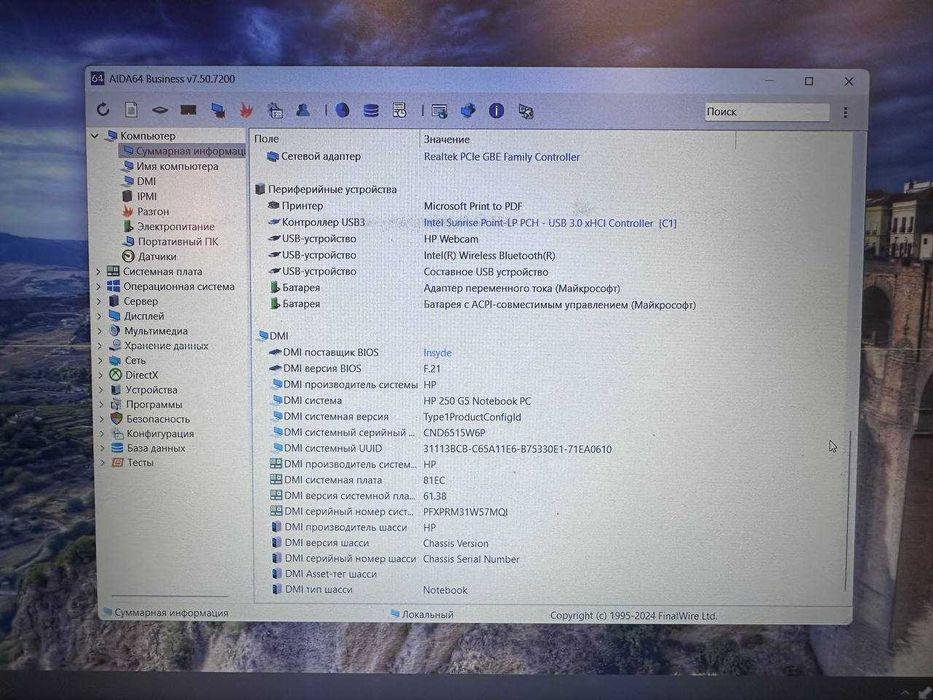Open the three-dot menu beside search
Screen dimensions: 933x700
point(845,112)
